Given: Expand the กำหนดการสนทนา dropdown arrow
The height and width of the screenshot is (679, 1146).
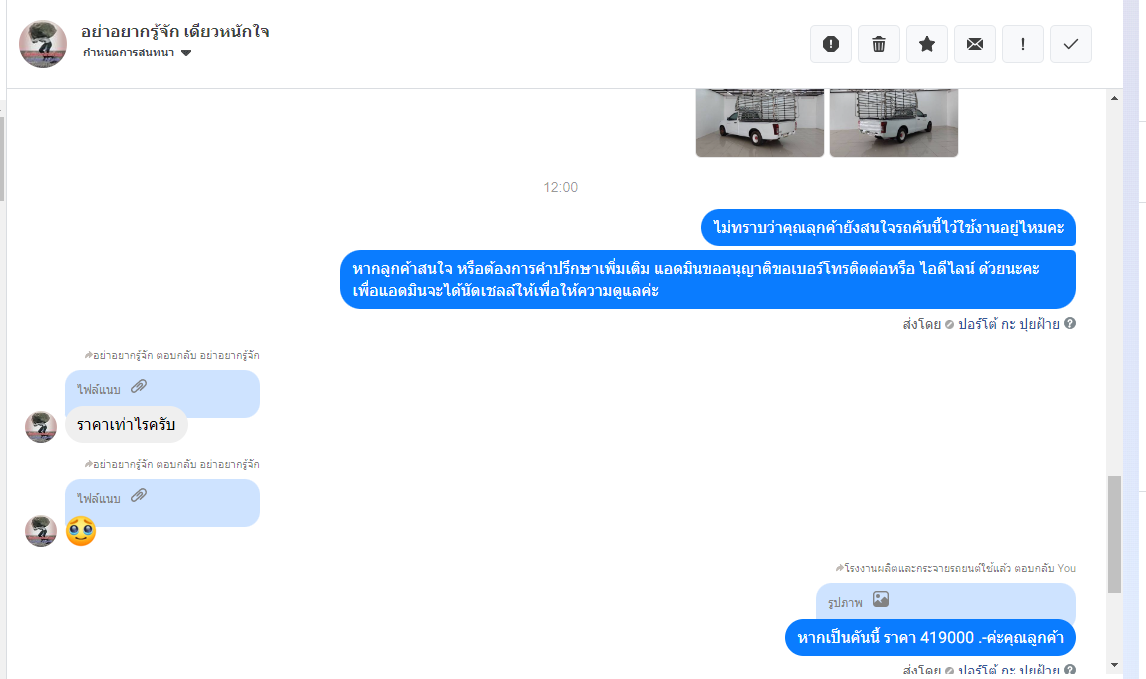Looking at the screenshot, I should (186, 53).
